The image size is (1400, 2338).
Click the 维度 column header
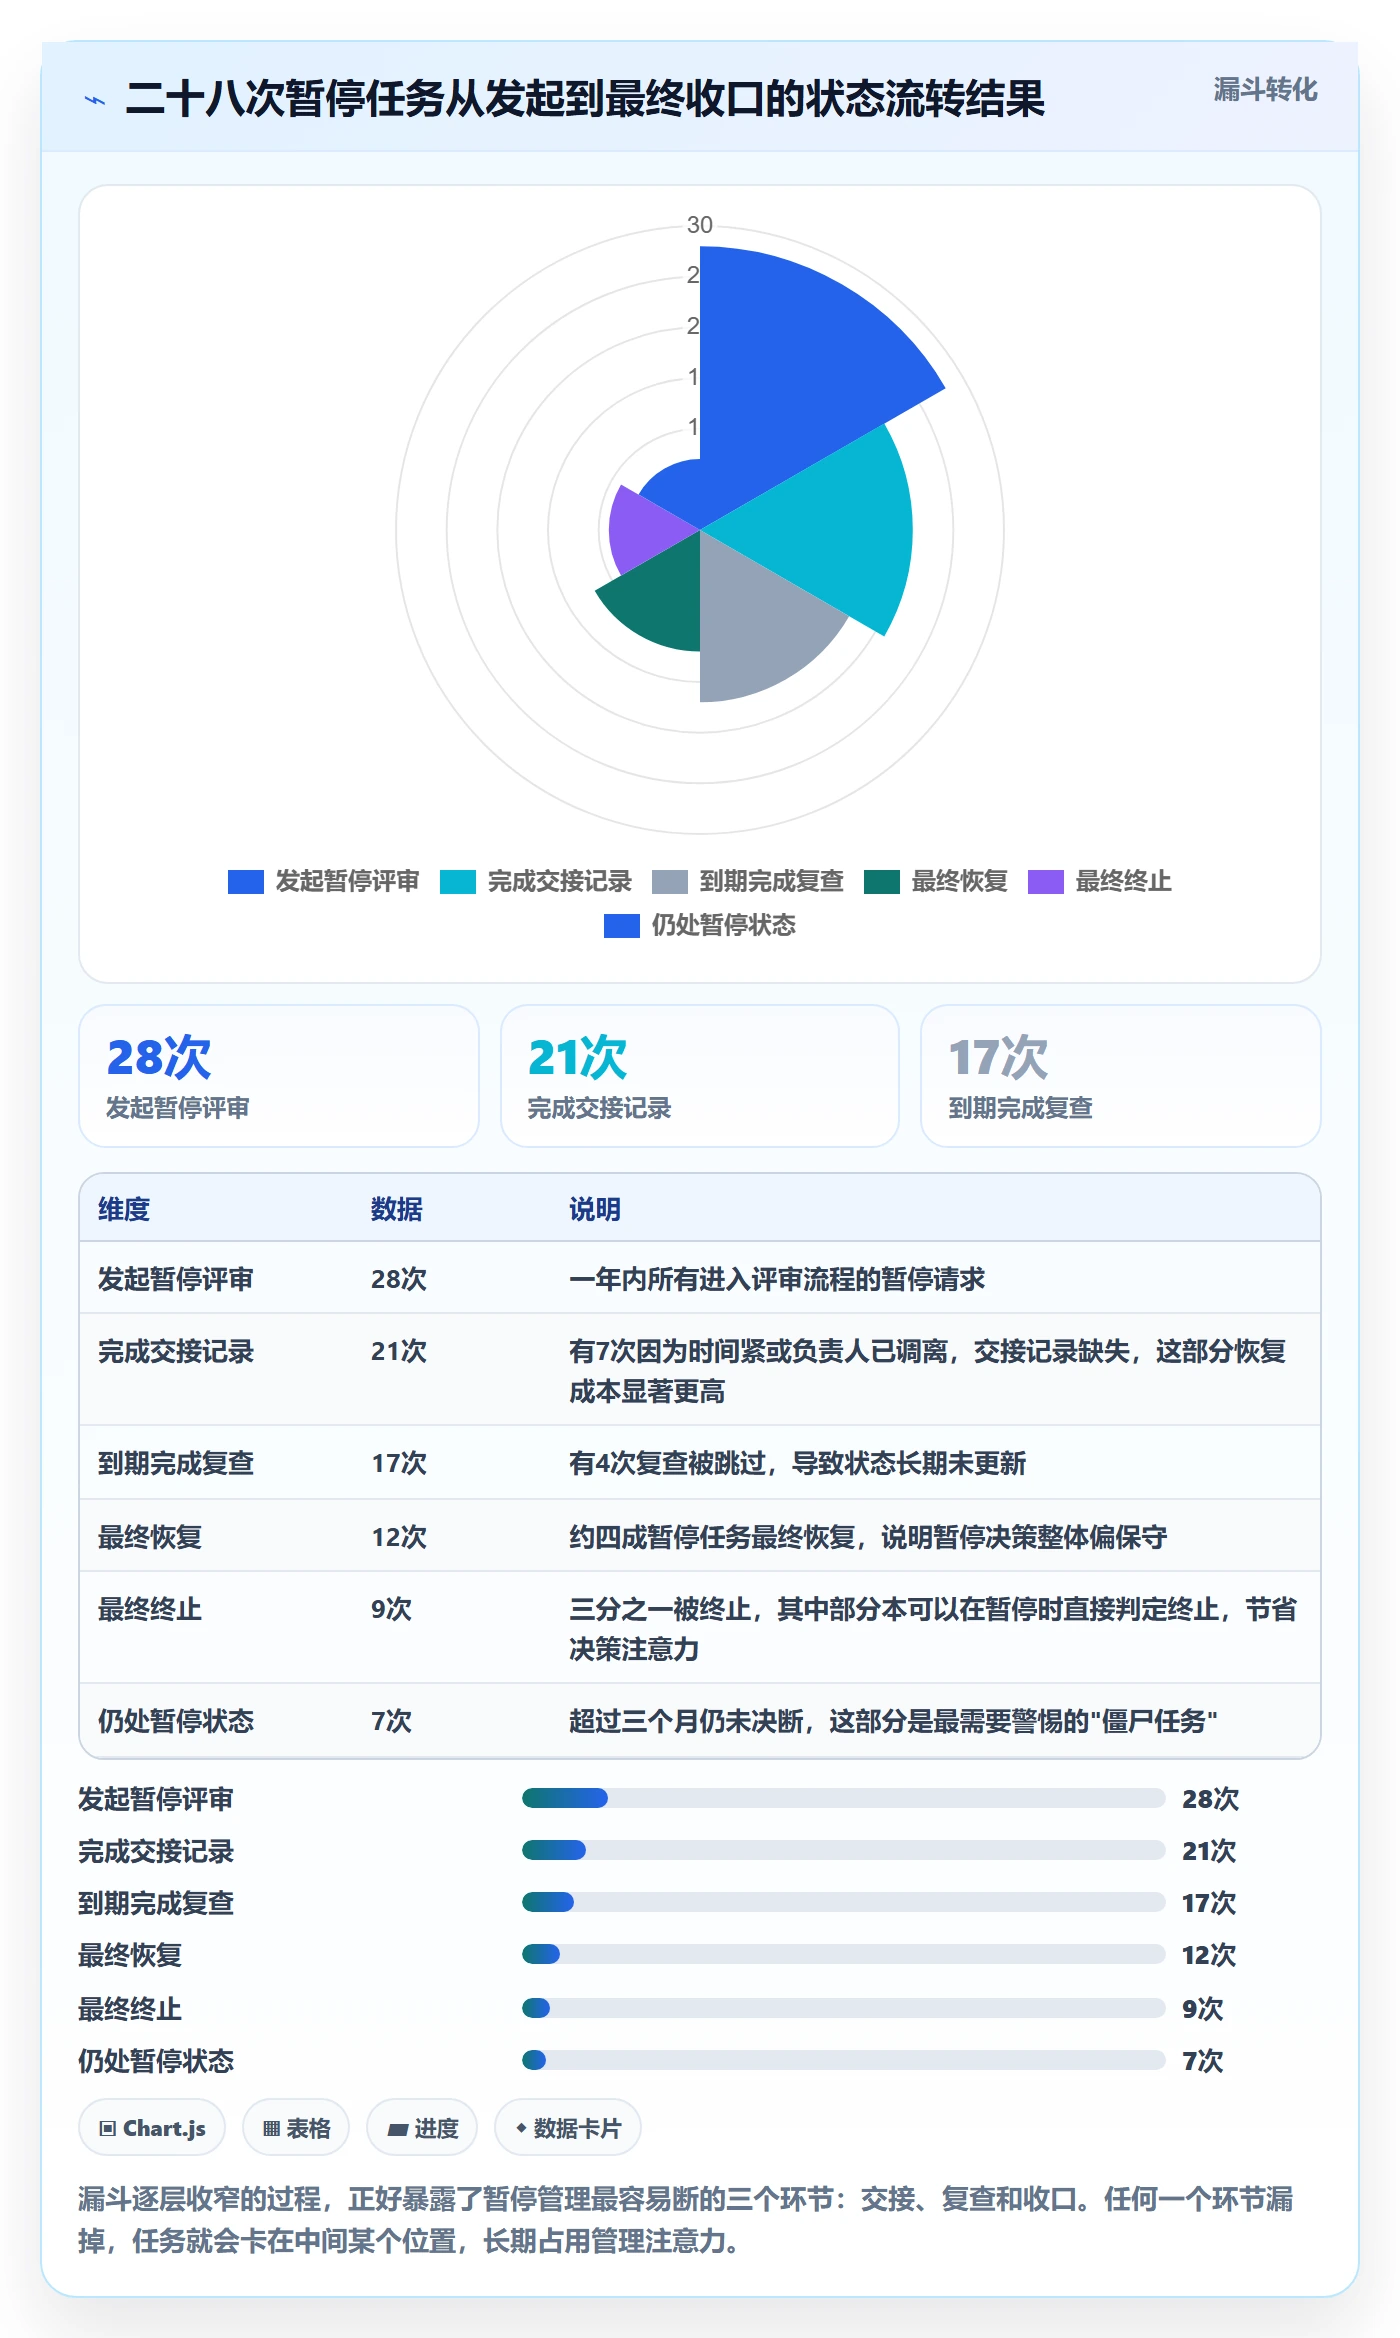[x=124, y=1209]
